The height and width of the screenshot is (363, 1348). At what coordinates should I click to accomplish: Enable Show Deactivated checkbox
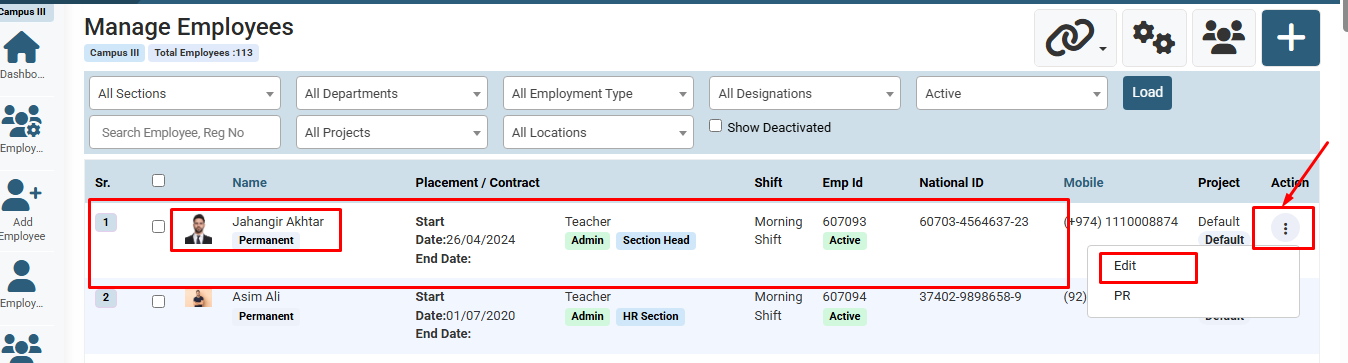(x=715, y=126)
